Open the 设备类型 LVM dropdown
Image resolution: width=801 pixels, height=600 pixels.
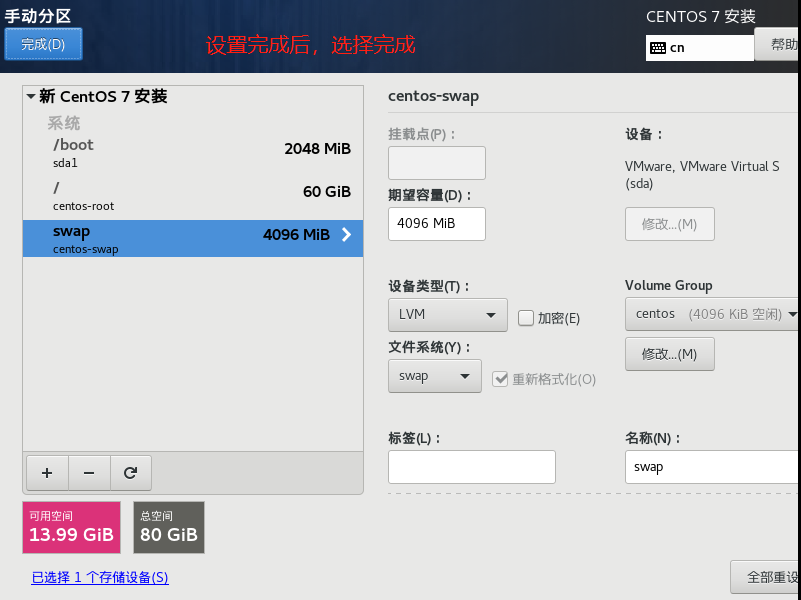(447, 315)
